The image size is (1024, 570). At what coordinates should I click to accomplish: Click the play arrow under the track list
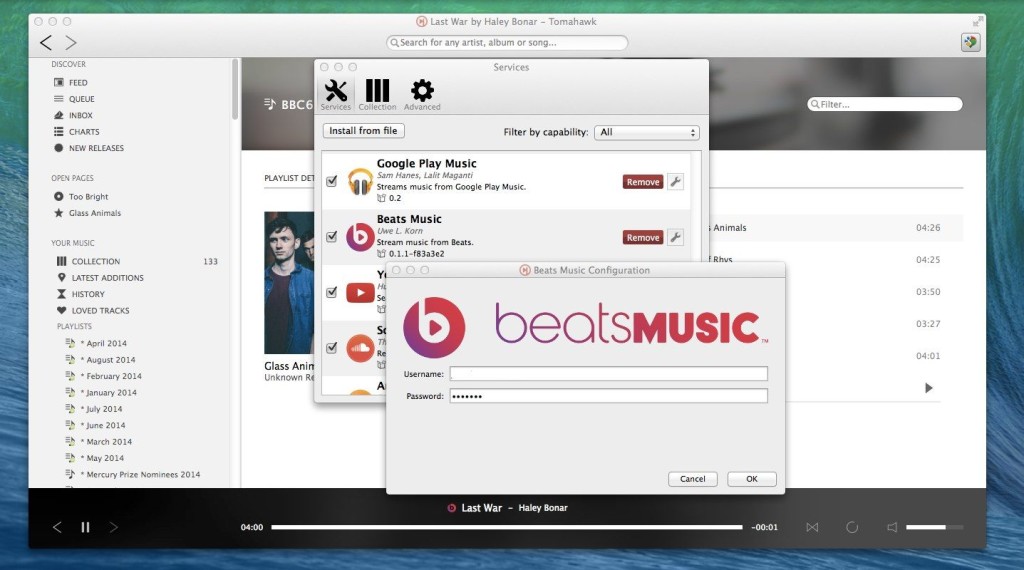click(x=929, y=388)
